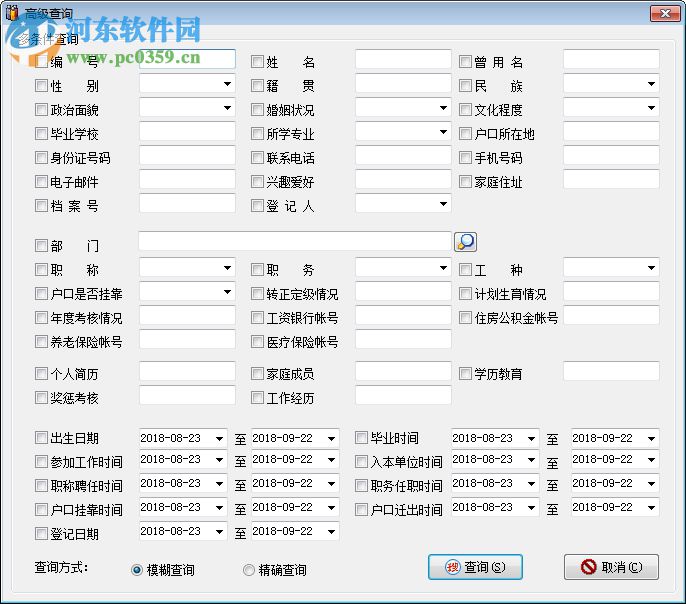Click the magnifier search icon beside 部门 field
The image size is (686, 604).
tap(466, 242)
